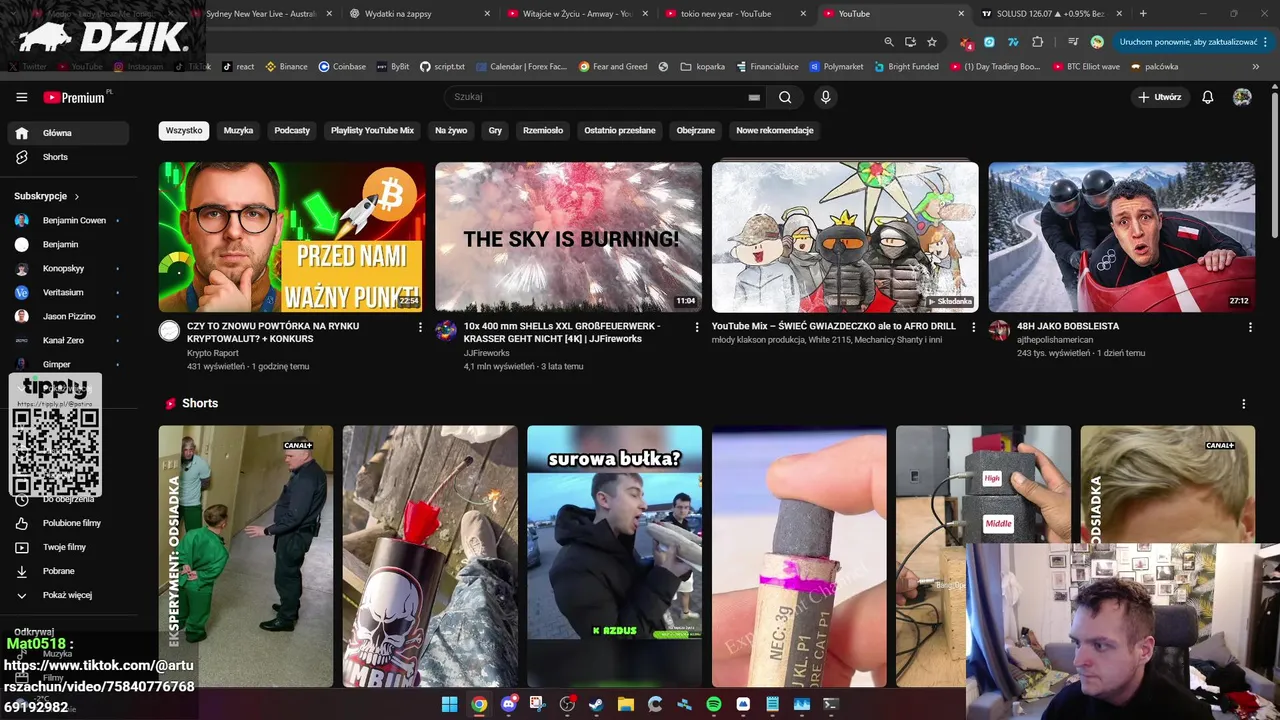Image resolution: width=1280 pixels, height=720 pixels.
Task: Open the surowa bułka Shorts thumbnail
Action: click(x=614, y=556)
